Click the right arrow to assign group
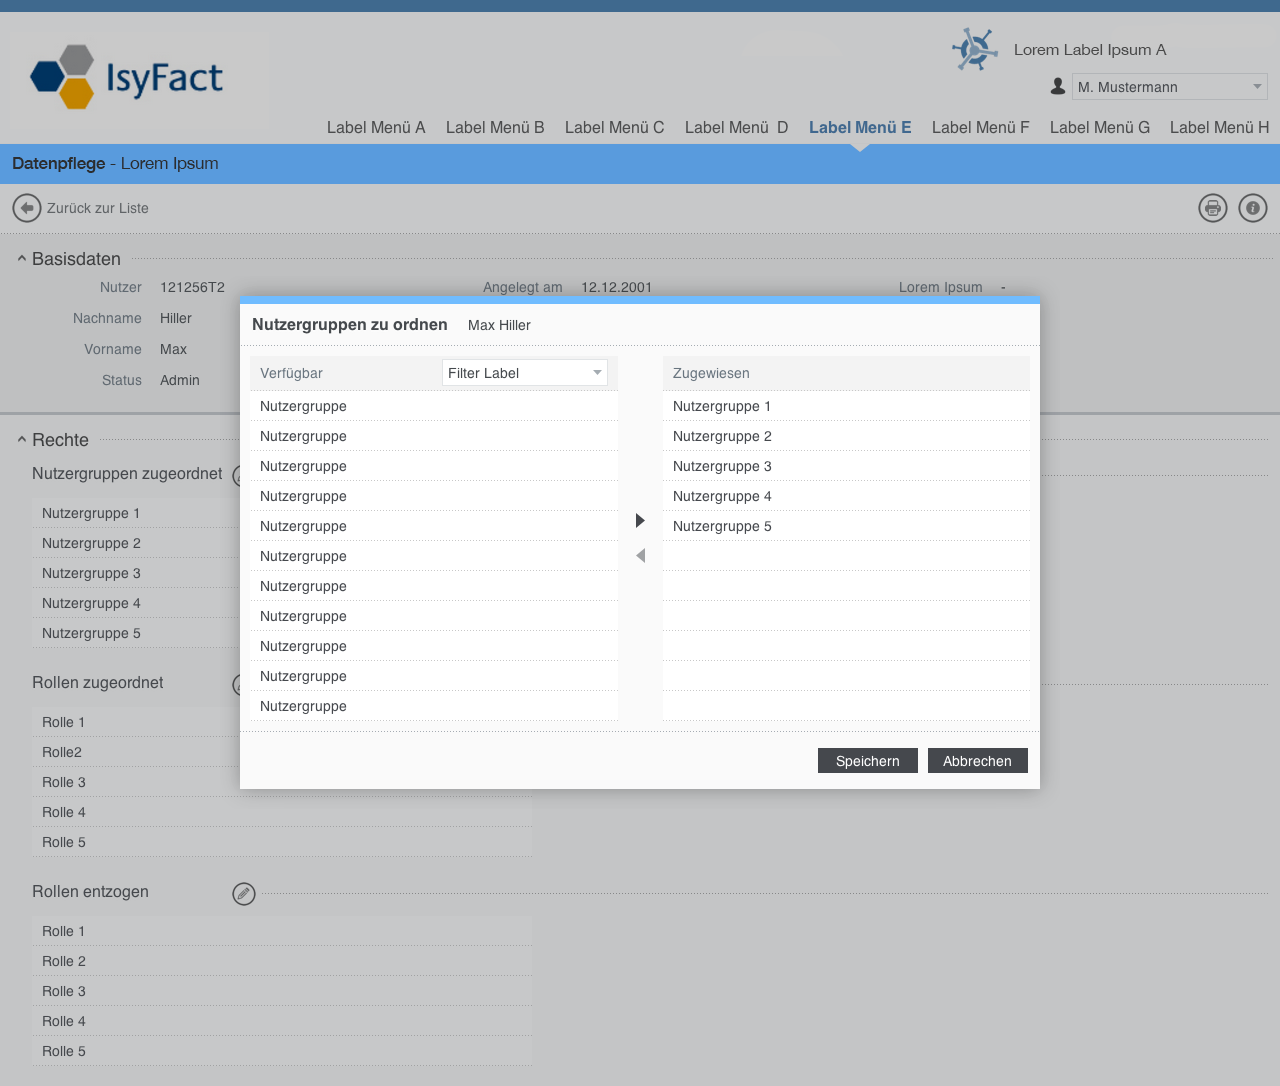The width and height of the screenshot is (1280, 1086). click(640, 520)
